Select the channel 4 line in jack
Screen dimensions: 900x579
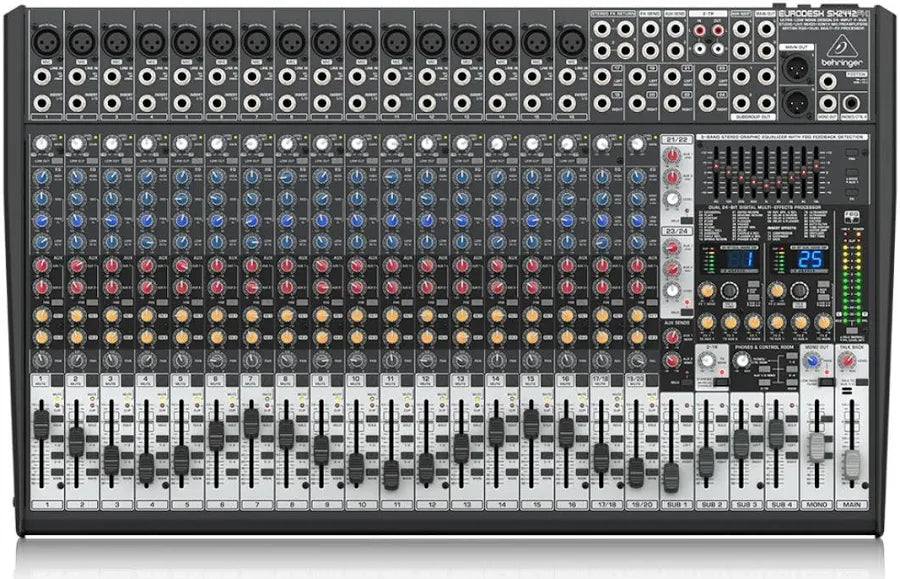click(147, 77)
